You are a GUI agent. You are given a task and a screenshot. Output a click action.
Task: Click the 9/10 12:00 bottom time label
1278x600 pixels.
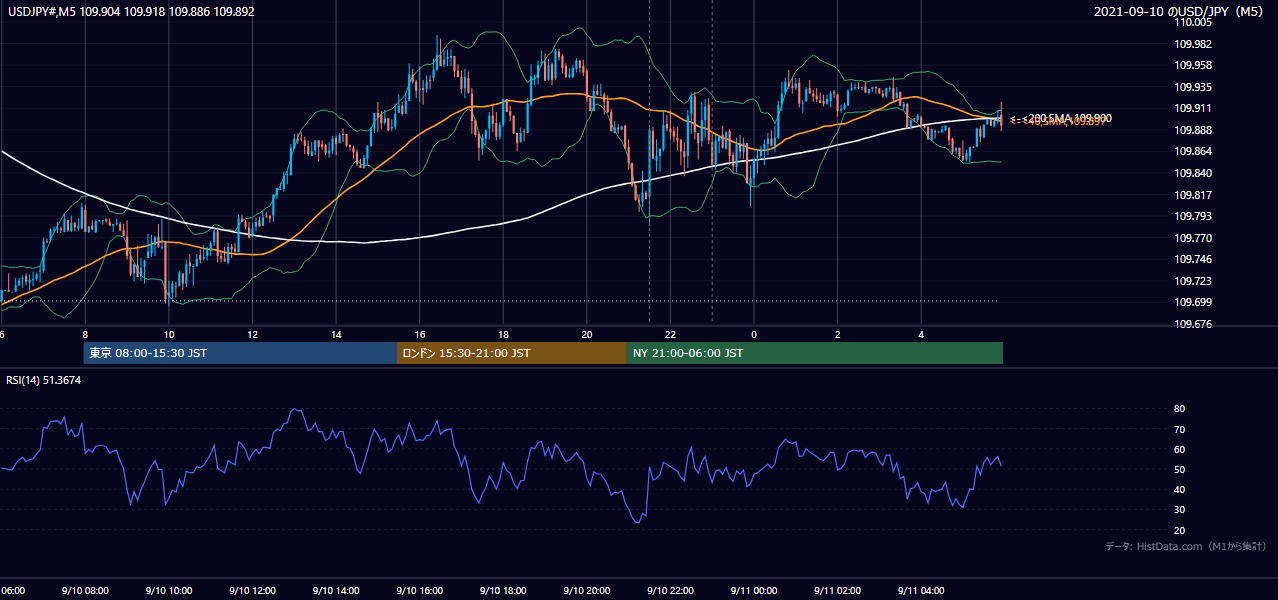pos(252,591)
